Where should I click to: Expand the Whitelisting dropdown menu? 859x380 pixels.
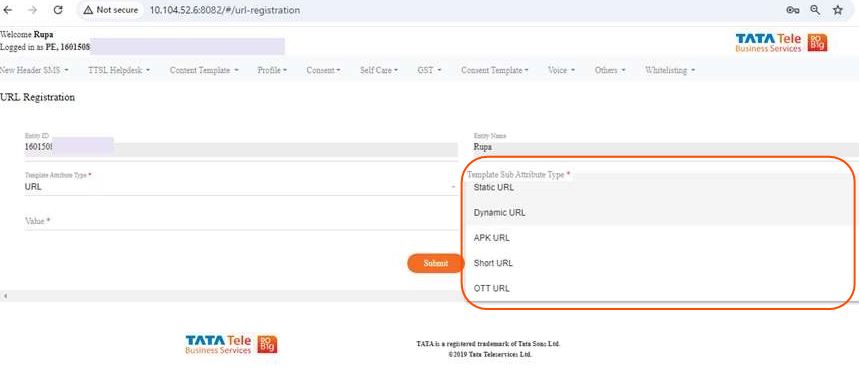pos(670,70)
